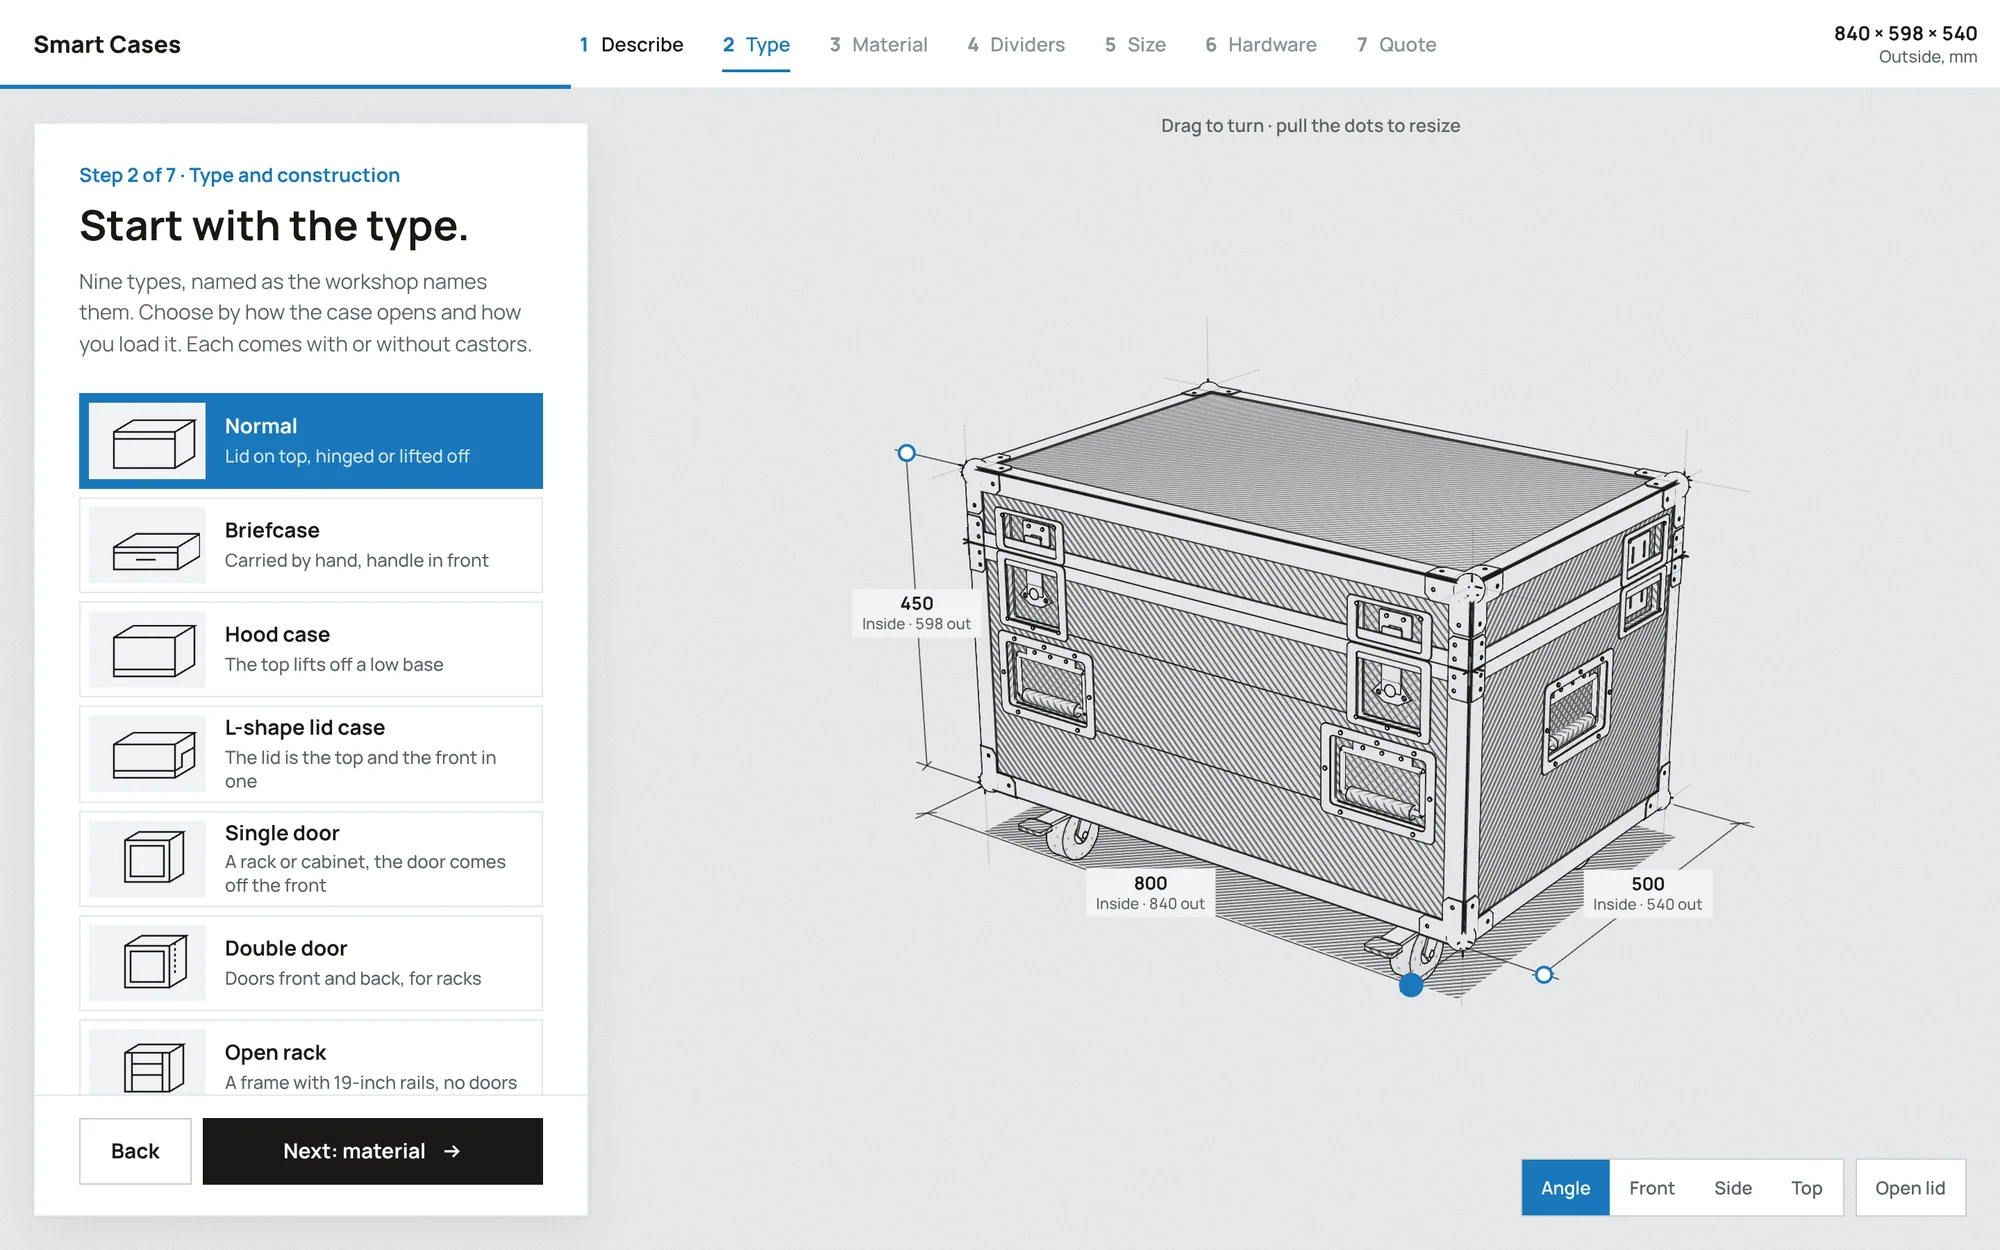Viewport: 2000px width, 1250px height.
Task: Click the 840 × 598 × 540 readout
Action: coord(1905,33)
